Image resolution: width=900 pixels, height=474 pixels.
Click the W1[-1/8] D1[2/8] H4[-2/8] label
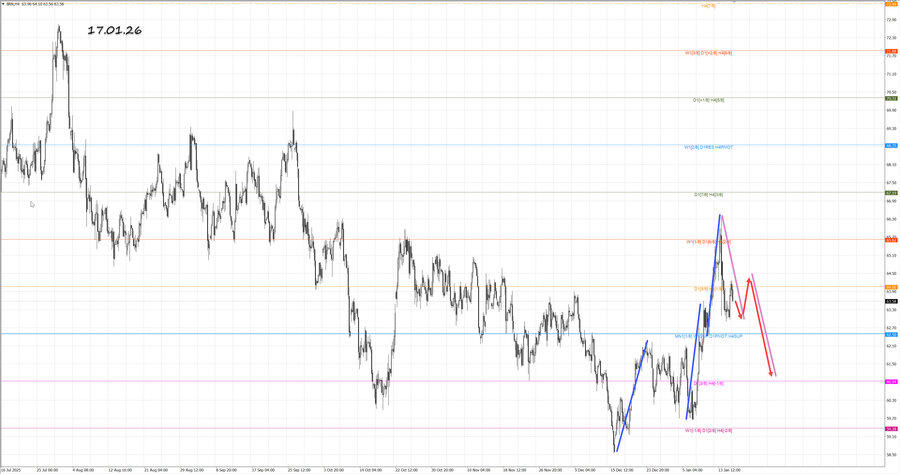click(708, 430)
